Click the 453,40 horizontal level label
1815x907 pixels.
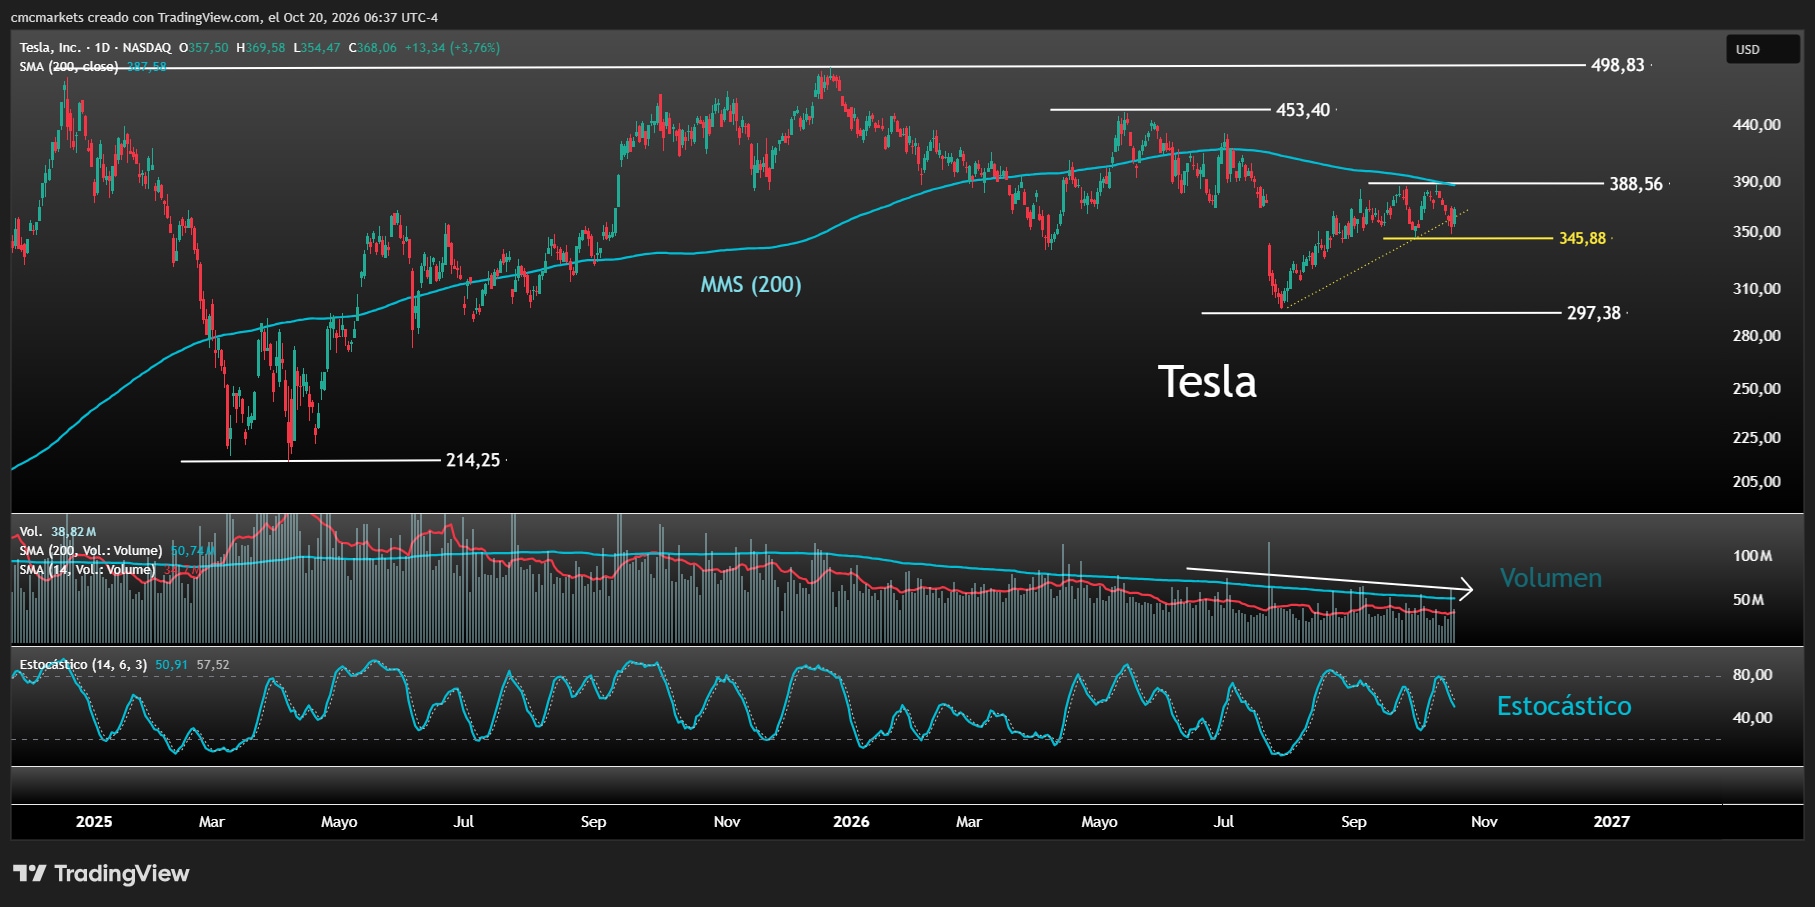point(1303,110)
